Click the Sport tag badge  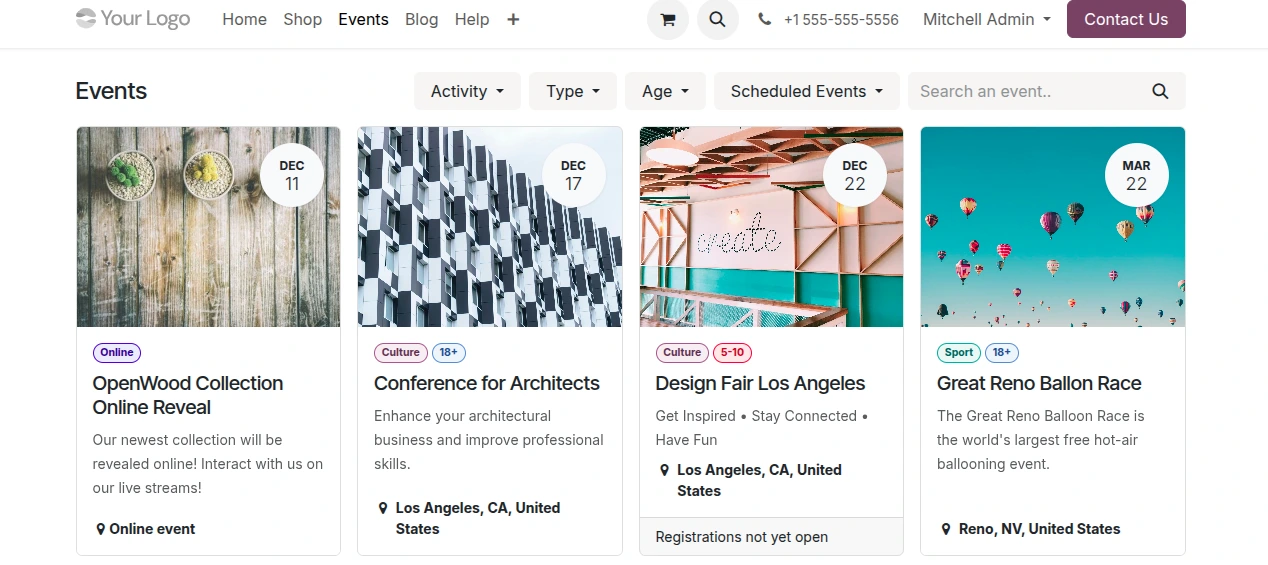pyautogui.click(x=958, y=352)
